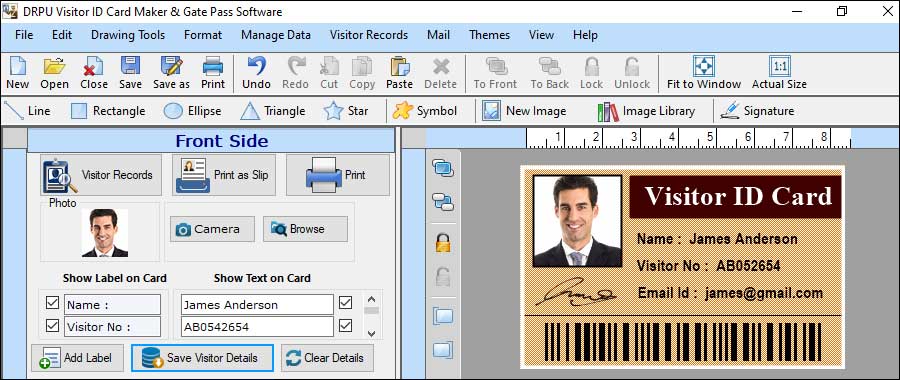Click the Print icon in top toolbar
The width and height of the screenshot is (900, 380).
coord(213,66)
